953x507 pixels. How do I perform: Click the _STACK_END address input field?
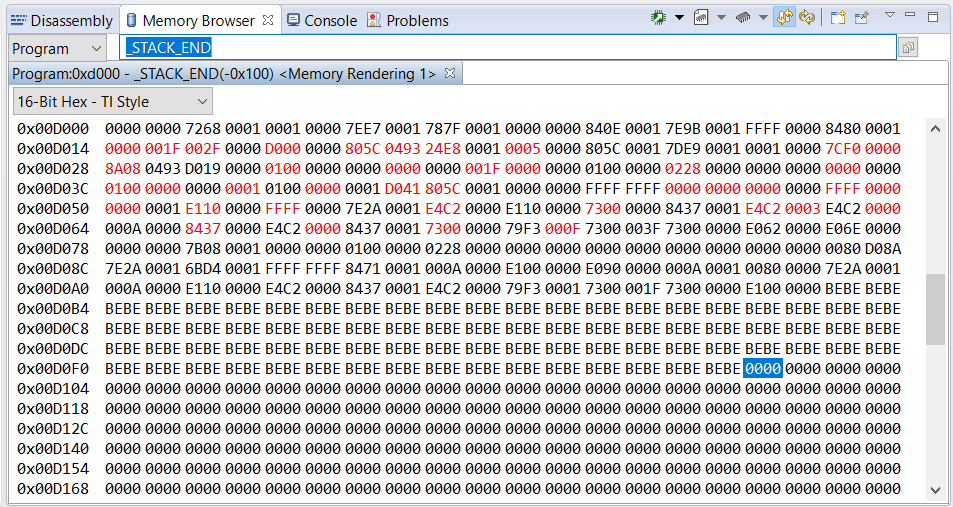point(510,48)
